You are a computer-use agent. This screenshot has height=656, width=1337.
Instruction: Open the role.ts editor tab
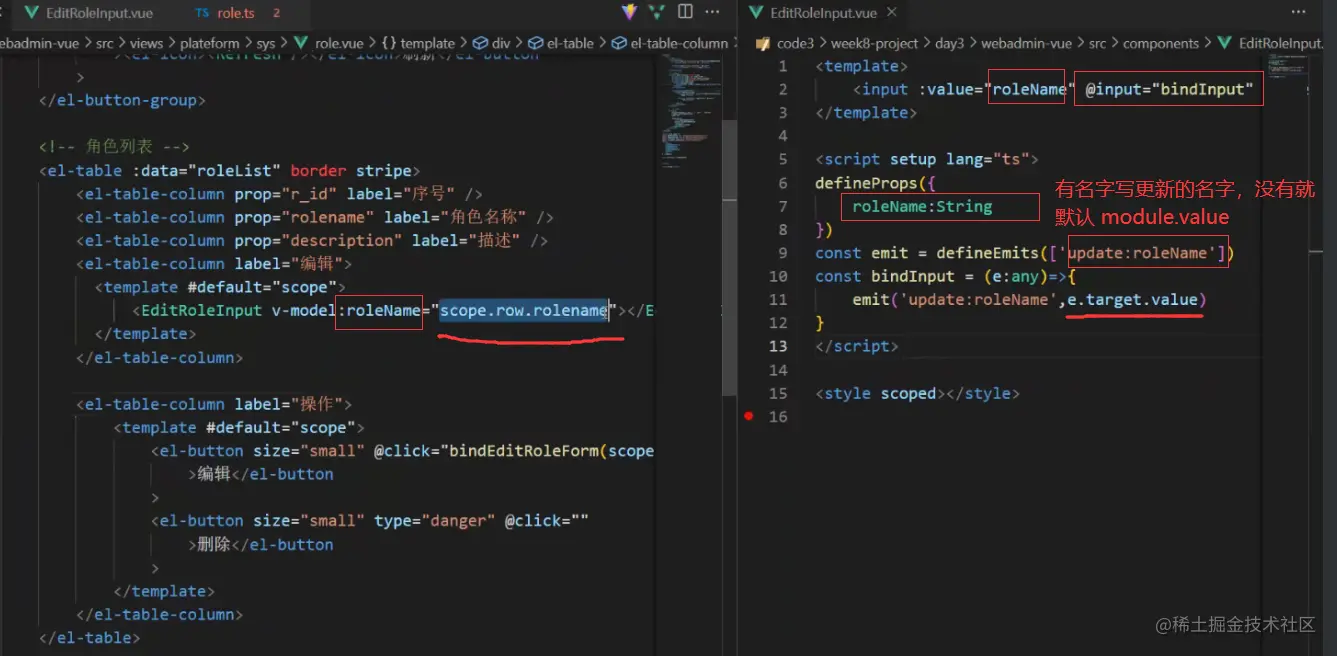point(237,13)
